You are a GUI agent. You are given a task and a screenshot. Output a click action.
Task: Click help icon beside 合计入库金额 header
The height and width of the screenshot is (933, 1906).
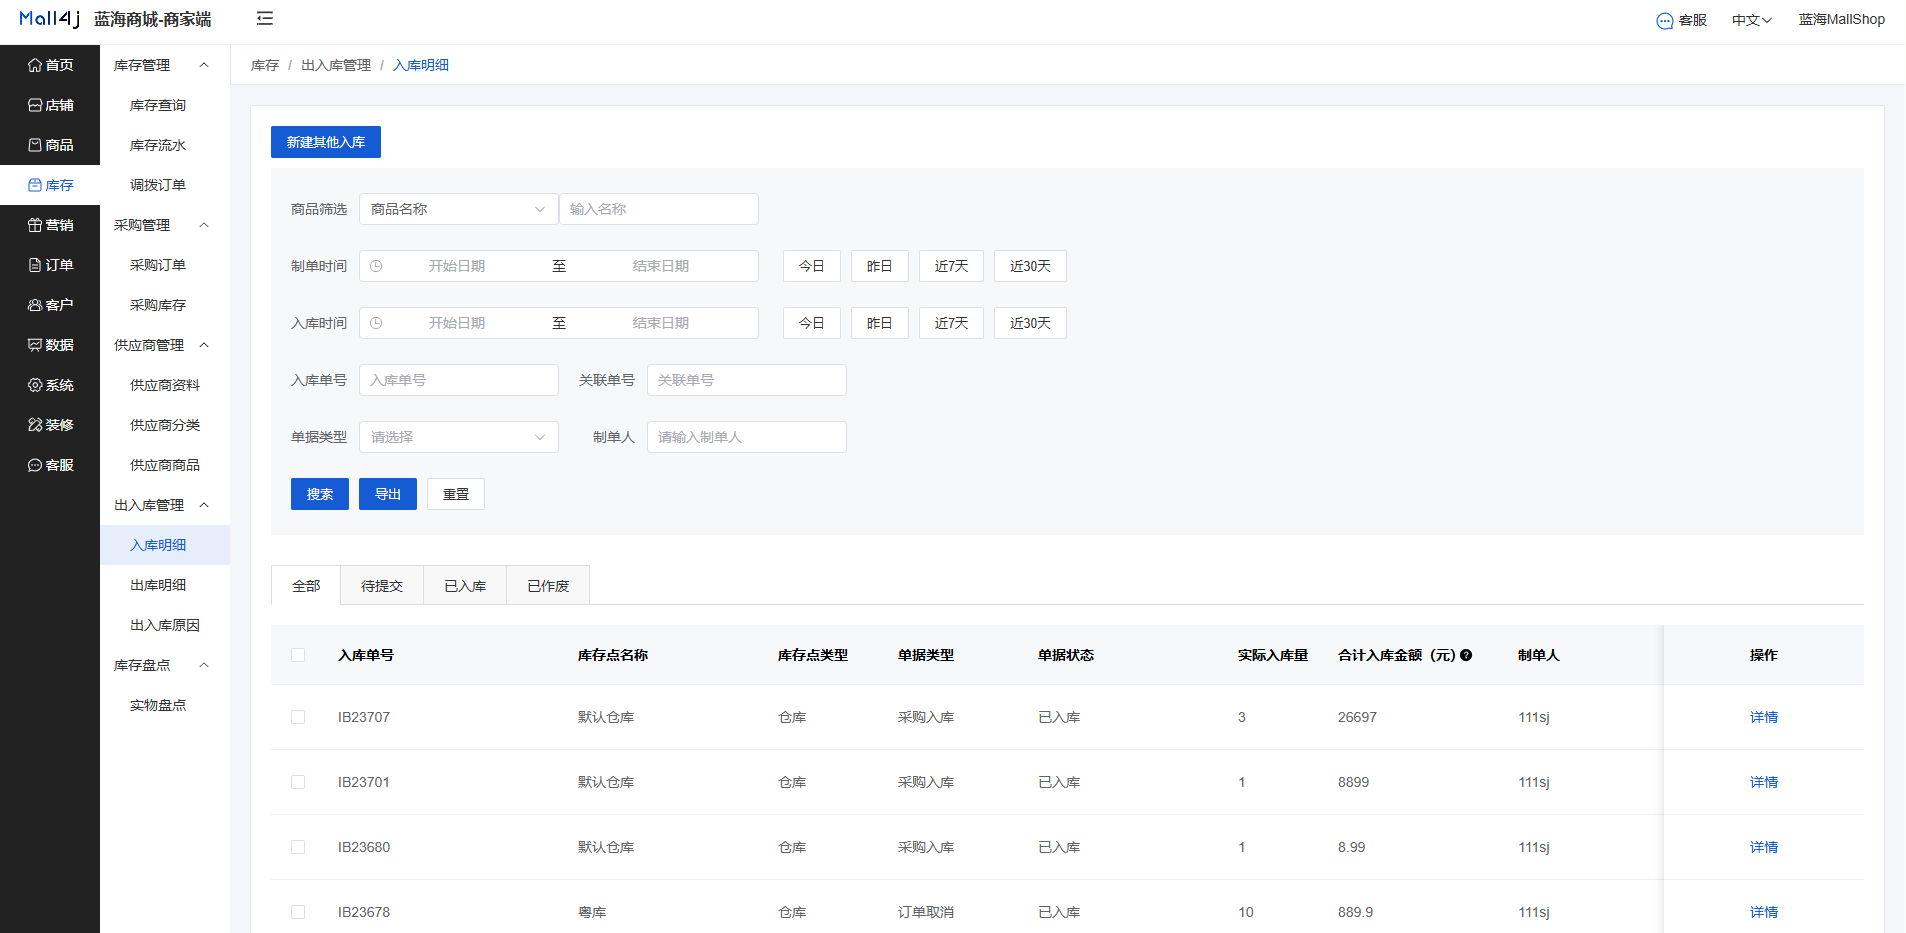(1466, 655)
